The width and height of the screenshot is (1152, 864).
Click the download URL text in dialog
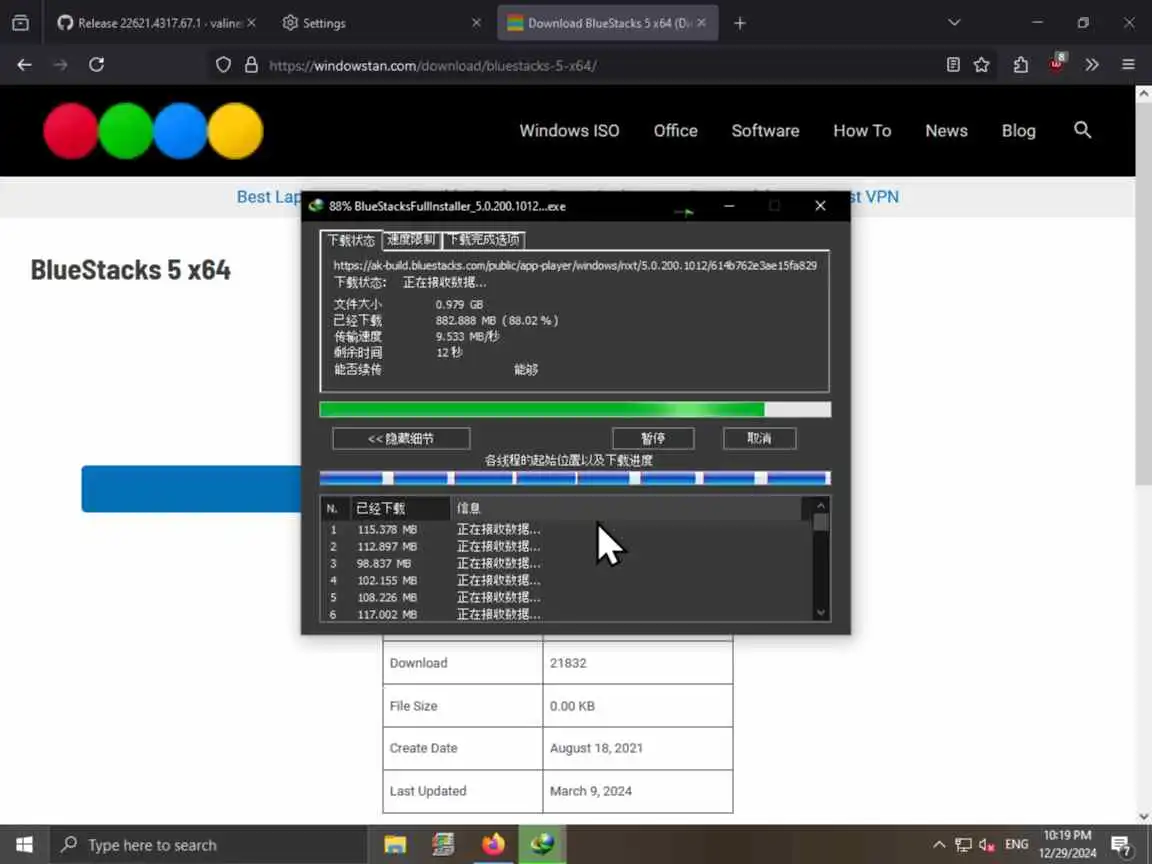point(575,265)
